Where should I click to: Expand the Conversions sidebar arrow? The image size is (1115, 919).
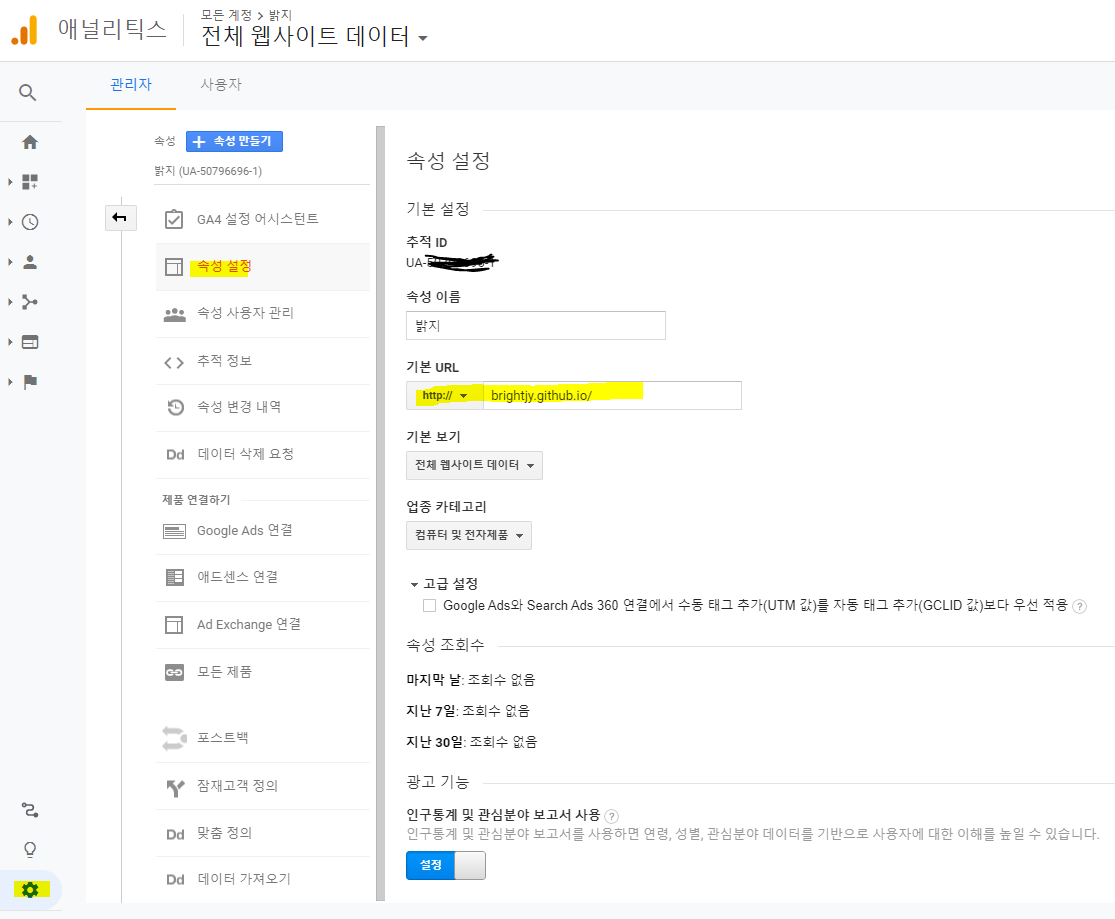[10, 382]
